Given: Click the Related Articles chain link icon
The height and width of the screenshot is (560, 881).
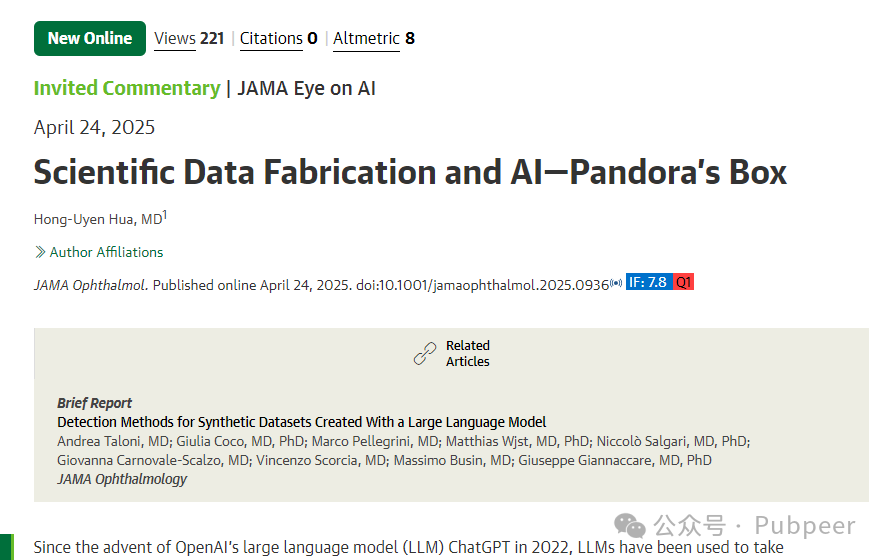Looking at the screenshot, I should coord(425,353).
